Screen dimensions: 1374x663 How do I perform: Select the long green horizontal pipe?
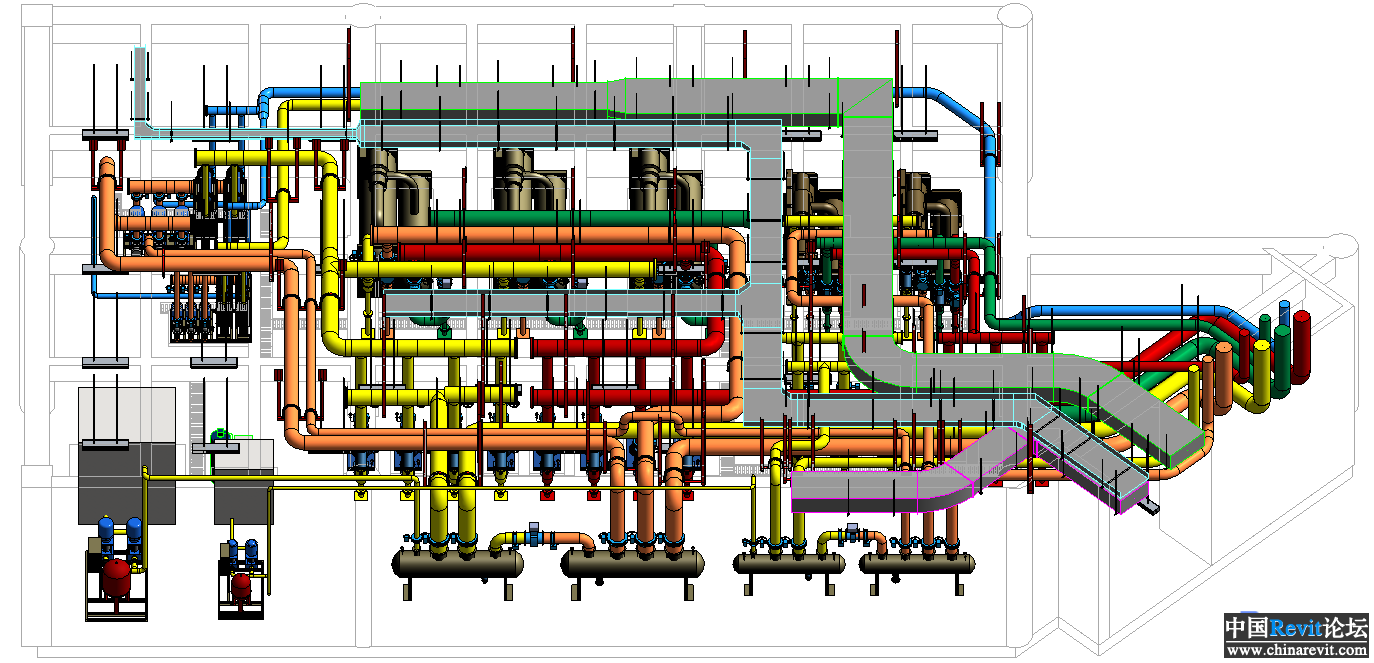590,218
